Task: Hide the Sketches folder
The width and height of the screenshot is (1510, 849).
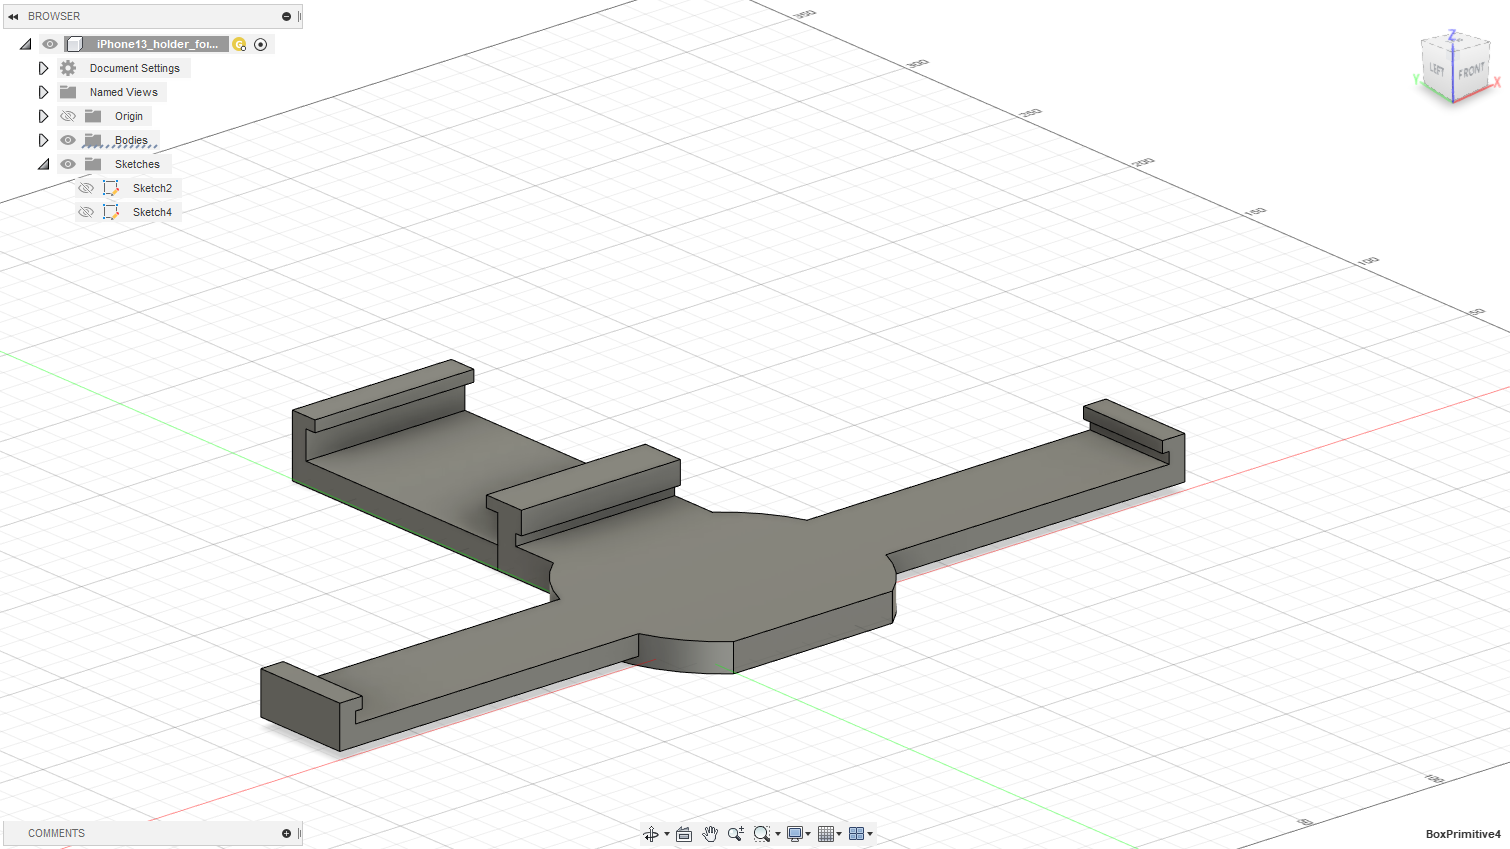Action: pos(68,164)
